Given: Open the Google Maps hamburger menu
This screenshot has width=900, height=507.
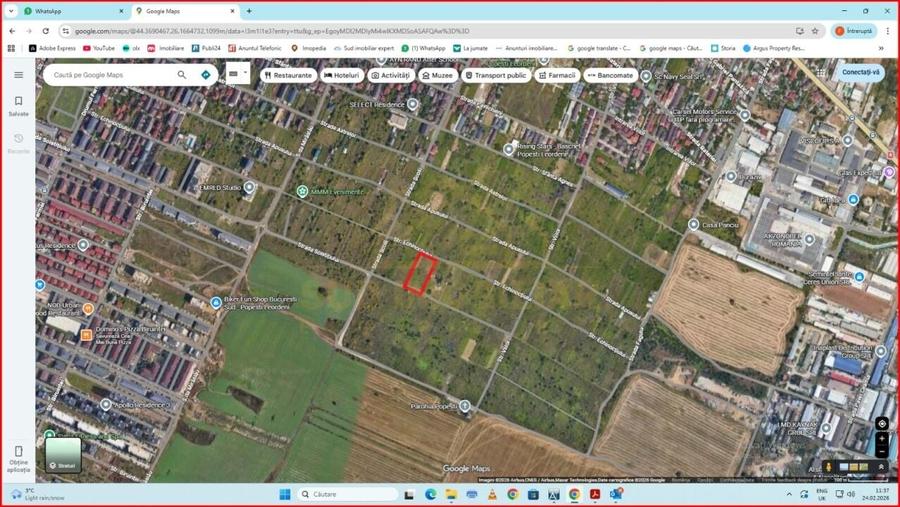Looking at the screenshot, I should pyautogui.click(x=18, y=75).
